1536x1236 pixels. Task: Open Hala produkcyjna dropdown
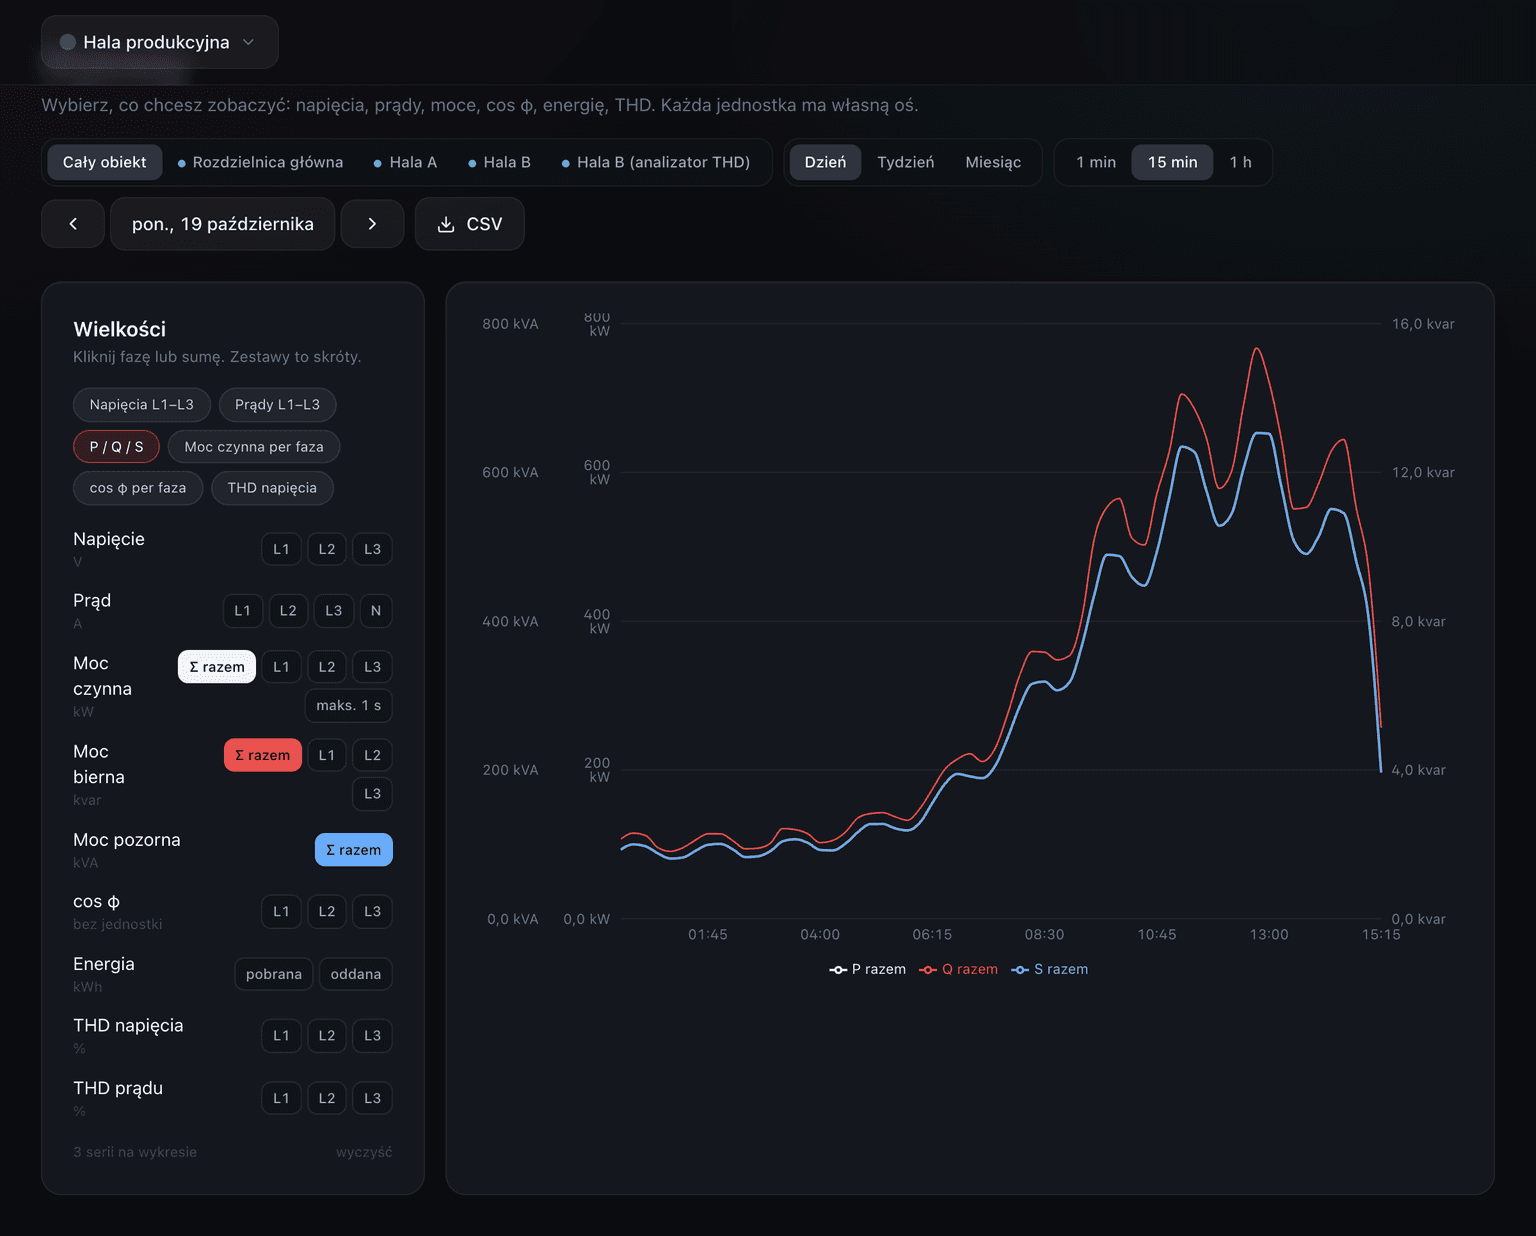click(x=160, y=42)
